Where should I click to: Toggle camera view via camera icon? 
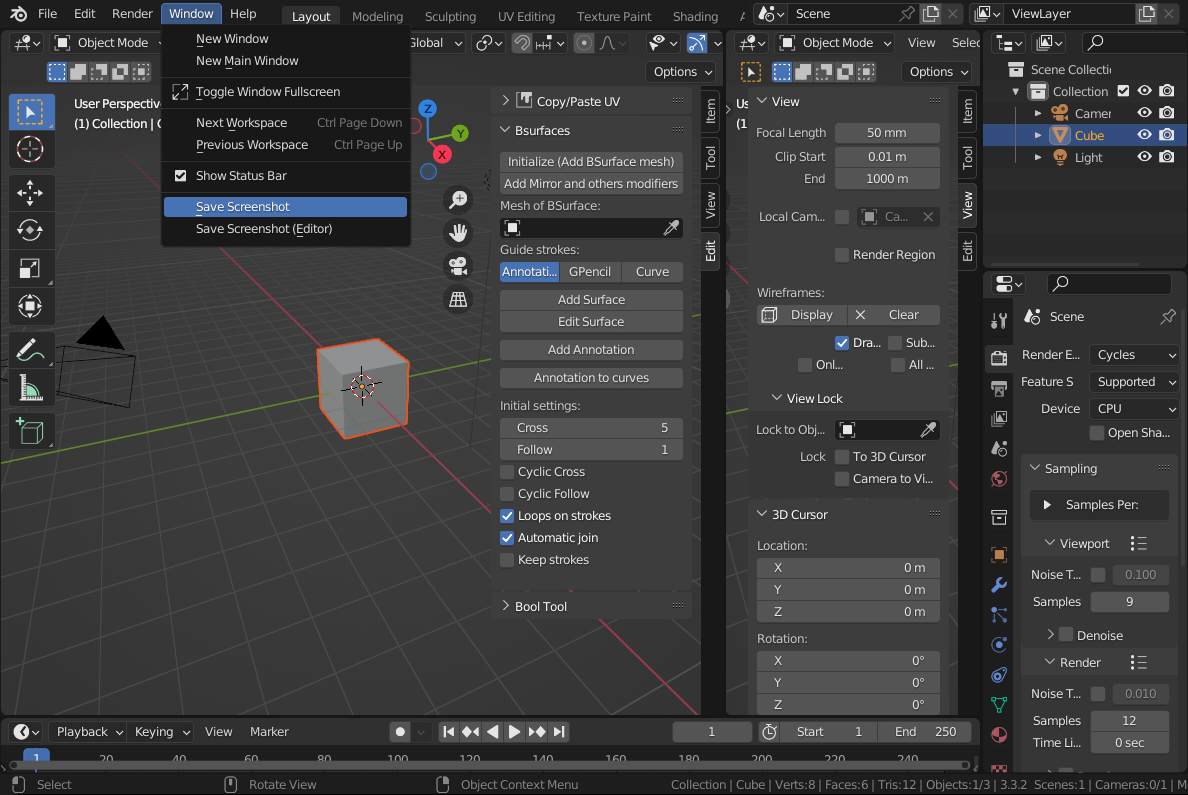click(x=458, y=265)
